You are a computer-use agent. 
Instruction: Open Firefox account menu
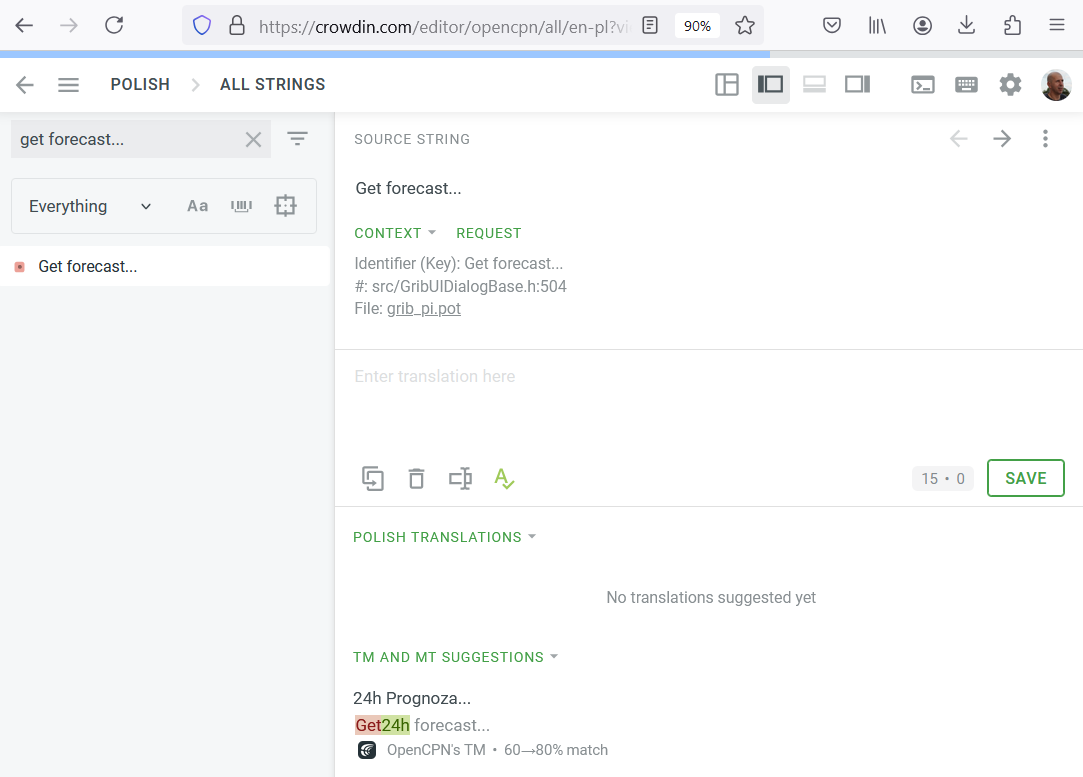[x=922, y=26]
